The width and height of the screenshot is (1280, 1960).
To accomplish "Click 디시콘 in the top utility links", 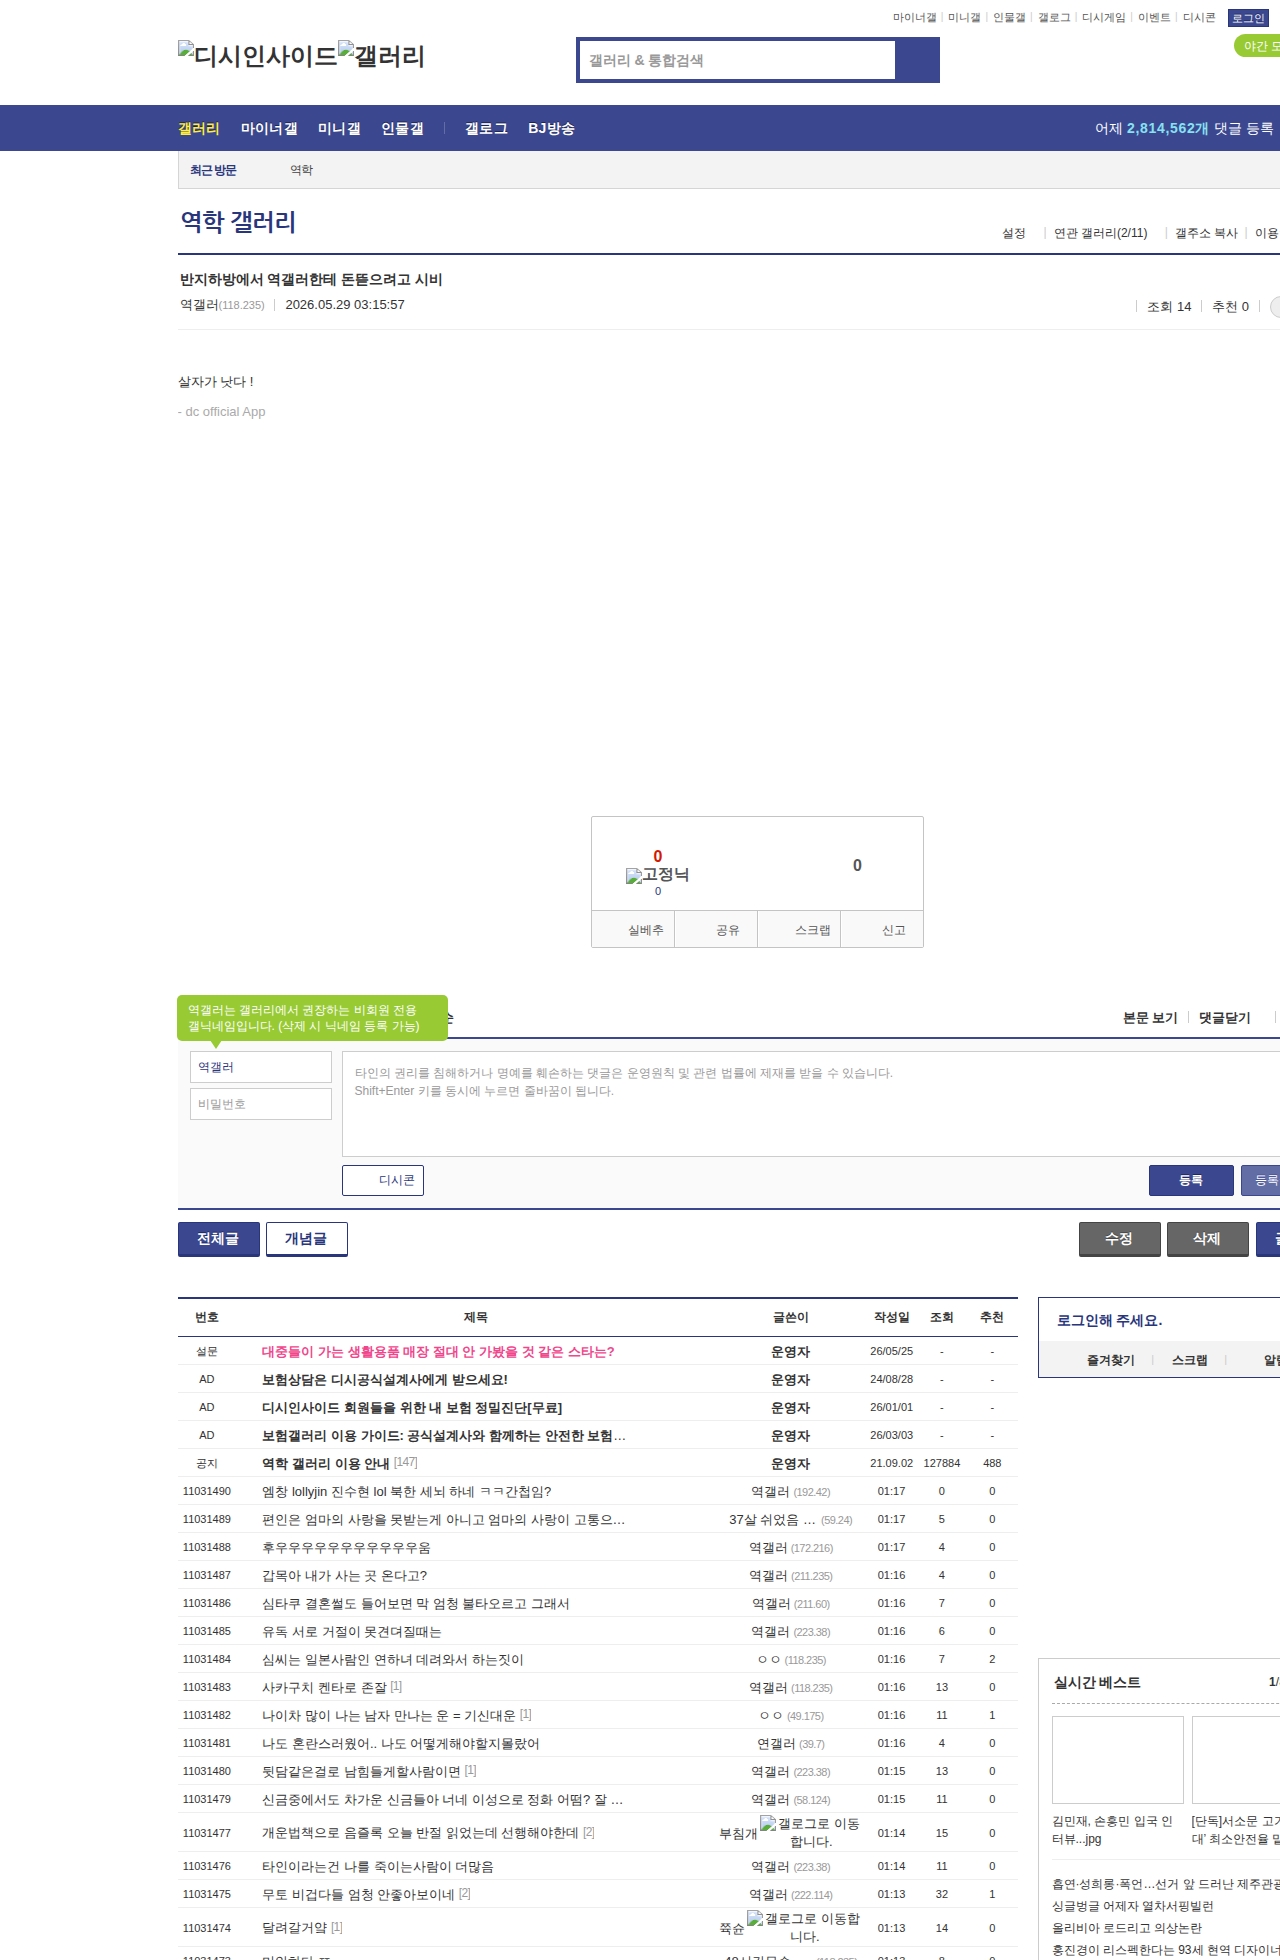I will [x=1199, y=18].
